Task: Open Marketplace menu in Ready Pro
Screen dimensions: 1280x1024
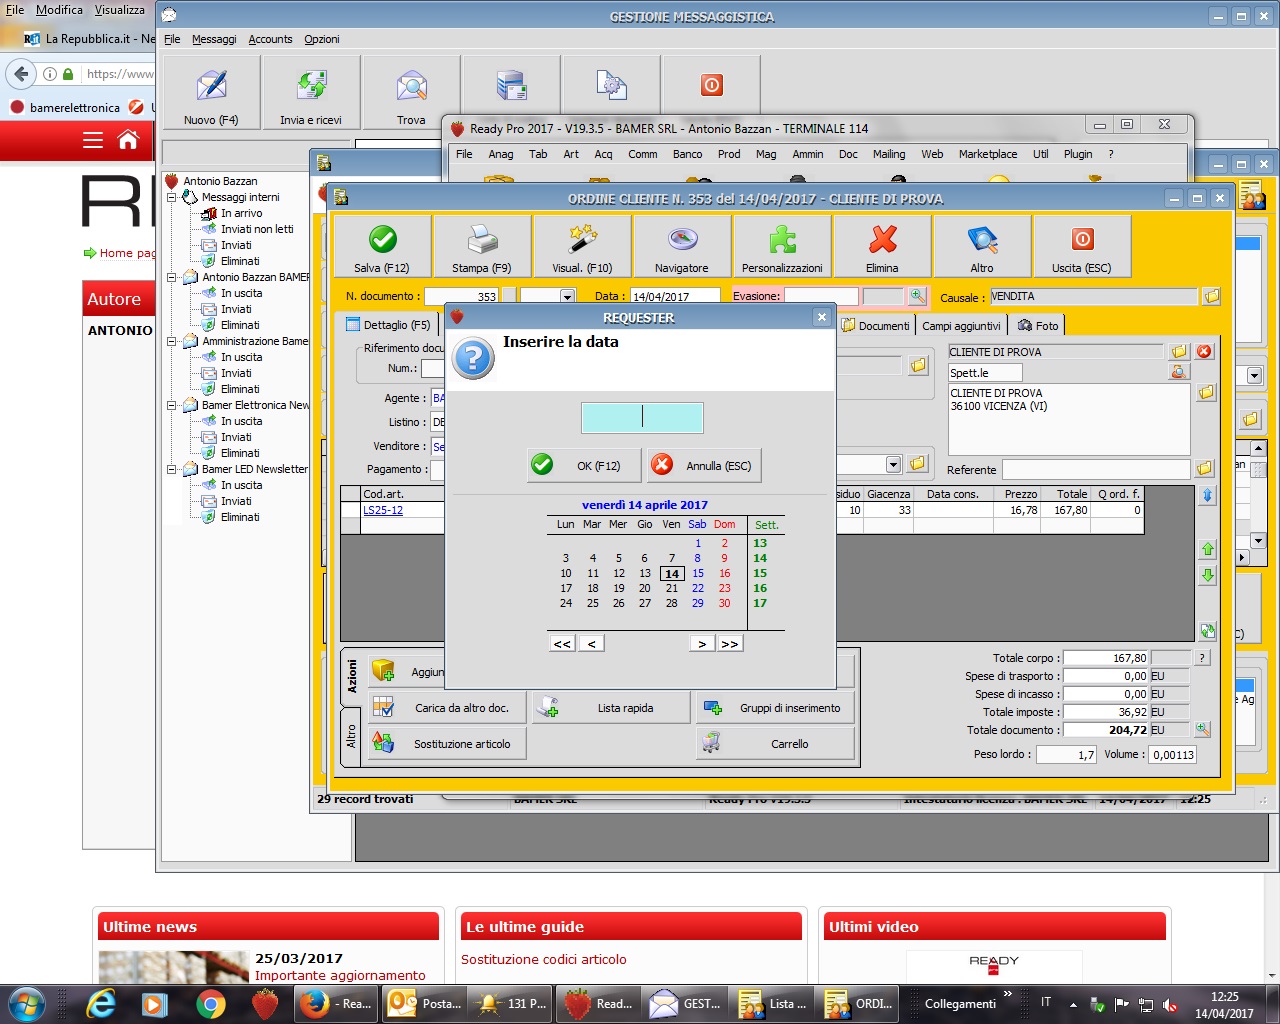Action: coord(988,154)
